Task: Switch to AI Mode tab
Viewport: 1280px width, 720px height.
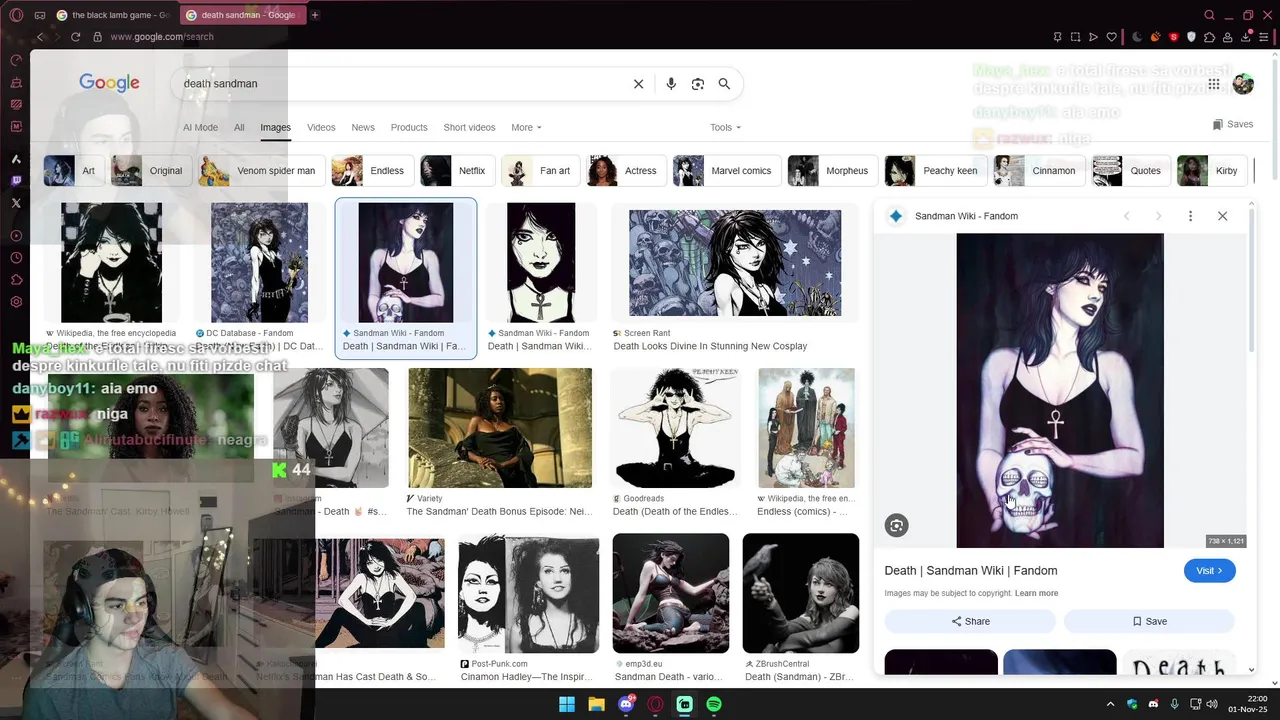Action: pos(200,128)
